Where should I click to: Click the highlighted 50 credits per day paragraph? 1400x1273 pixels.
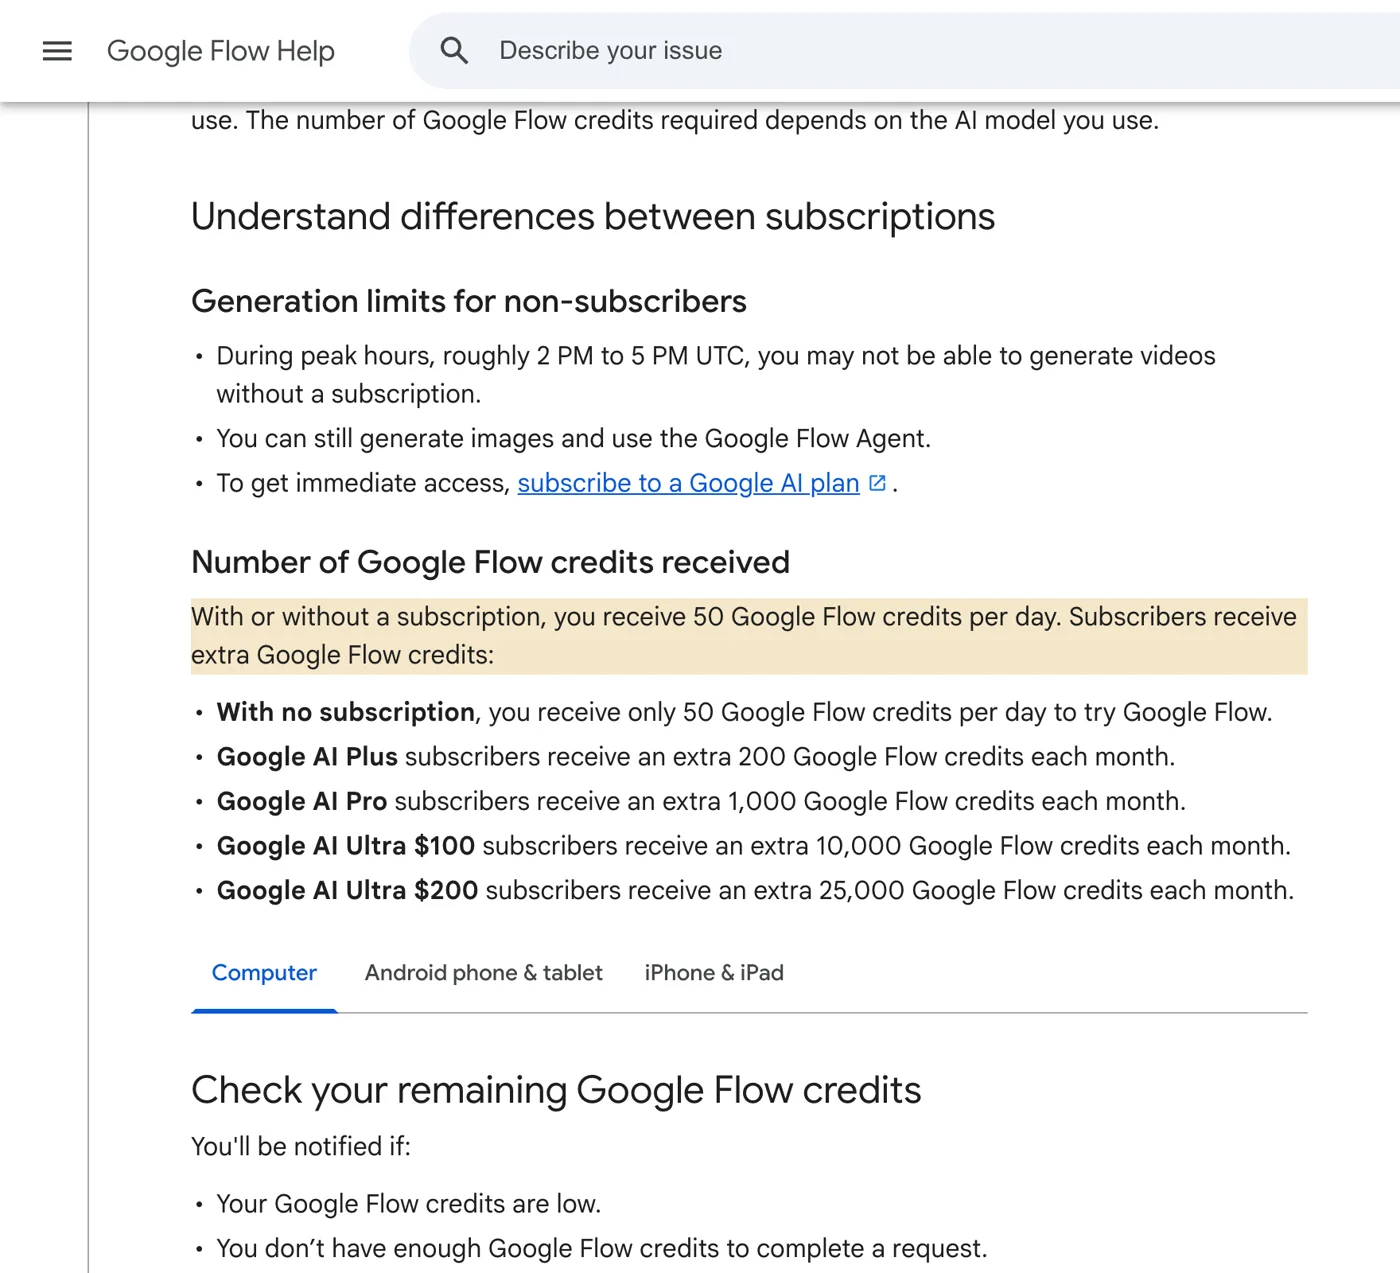[x=749, y=636]
